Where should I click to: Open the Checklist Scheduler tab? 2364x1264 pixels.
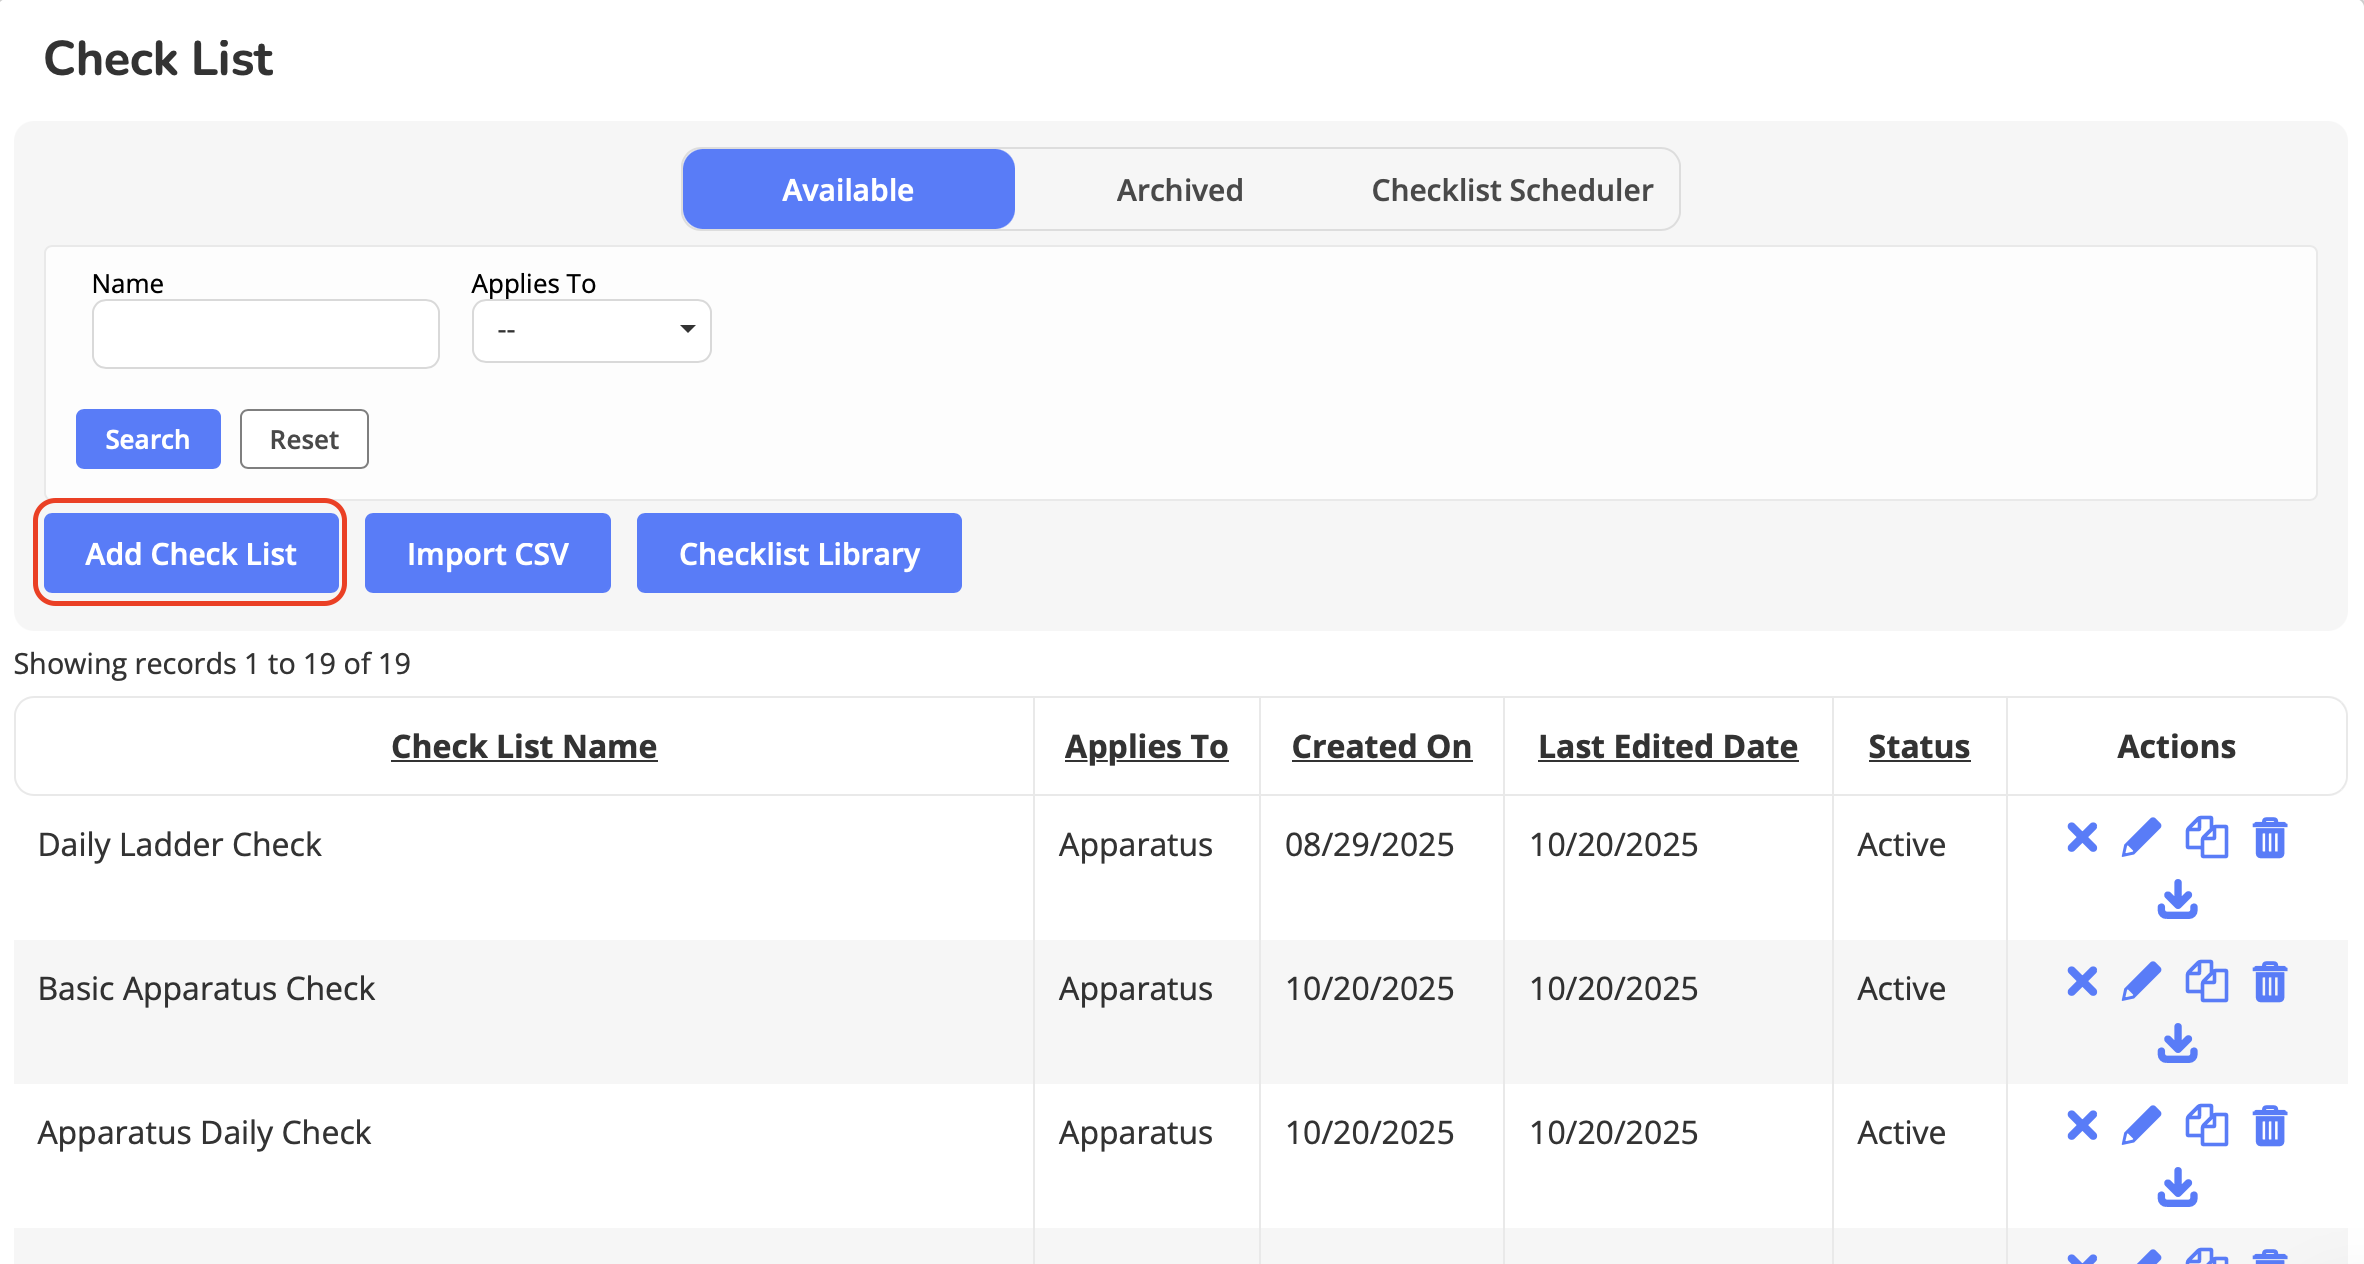[1511, 190]
